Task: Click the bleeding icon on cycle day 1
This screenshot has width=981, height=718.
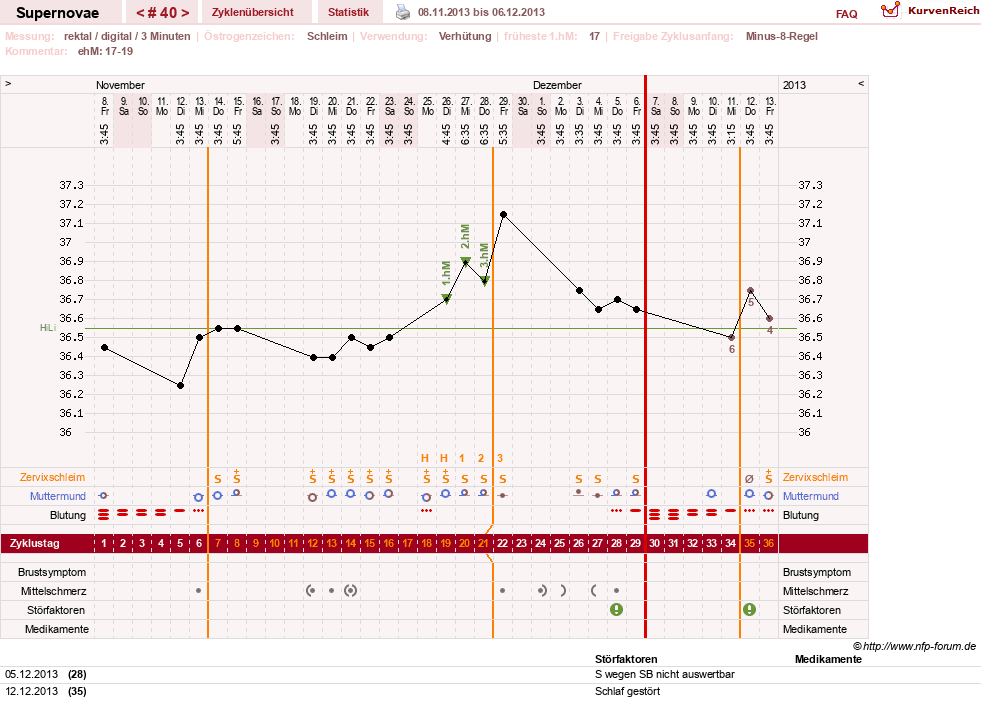Action: (x=104, y=515)
